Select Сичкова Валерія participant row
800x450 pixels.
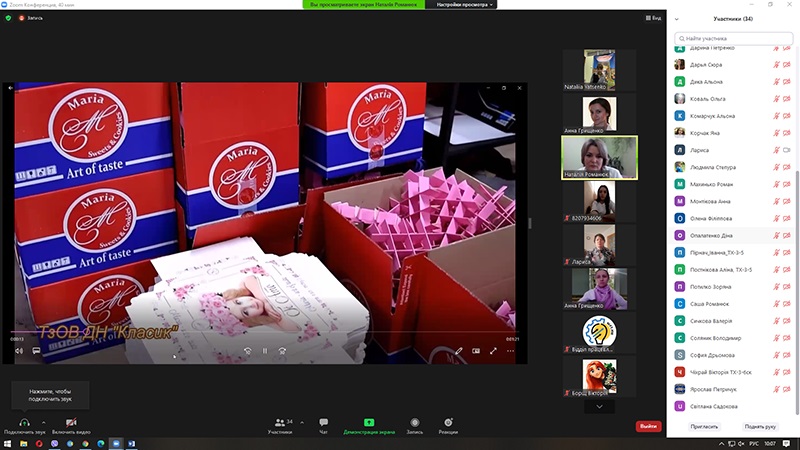point(733,321)
